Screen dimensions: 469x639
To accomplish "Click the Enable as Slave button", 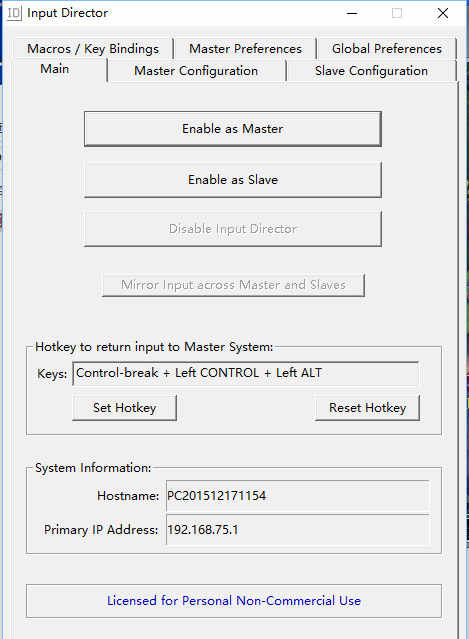I will [233, 180].
